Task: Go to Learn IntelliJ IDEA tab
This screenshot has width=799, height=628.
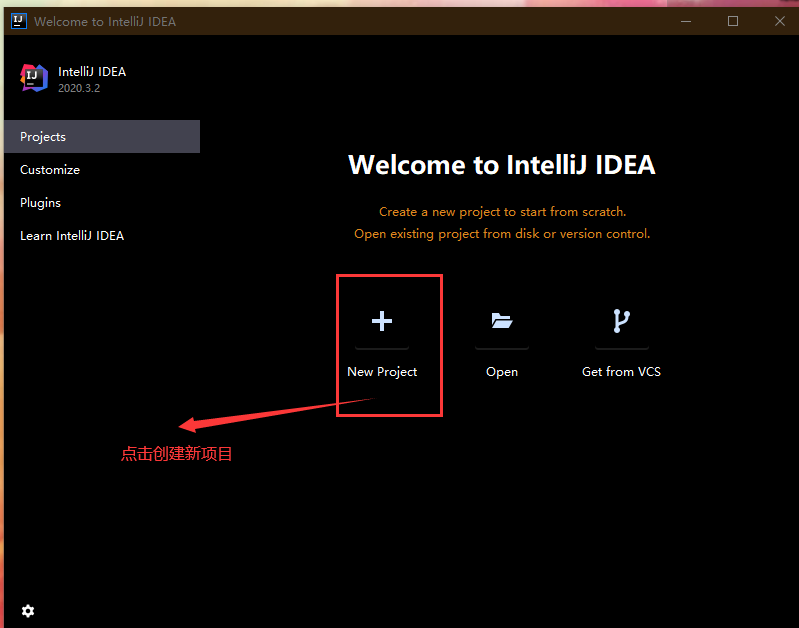Action: pos(102,236)
